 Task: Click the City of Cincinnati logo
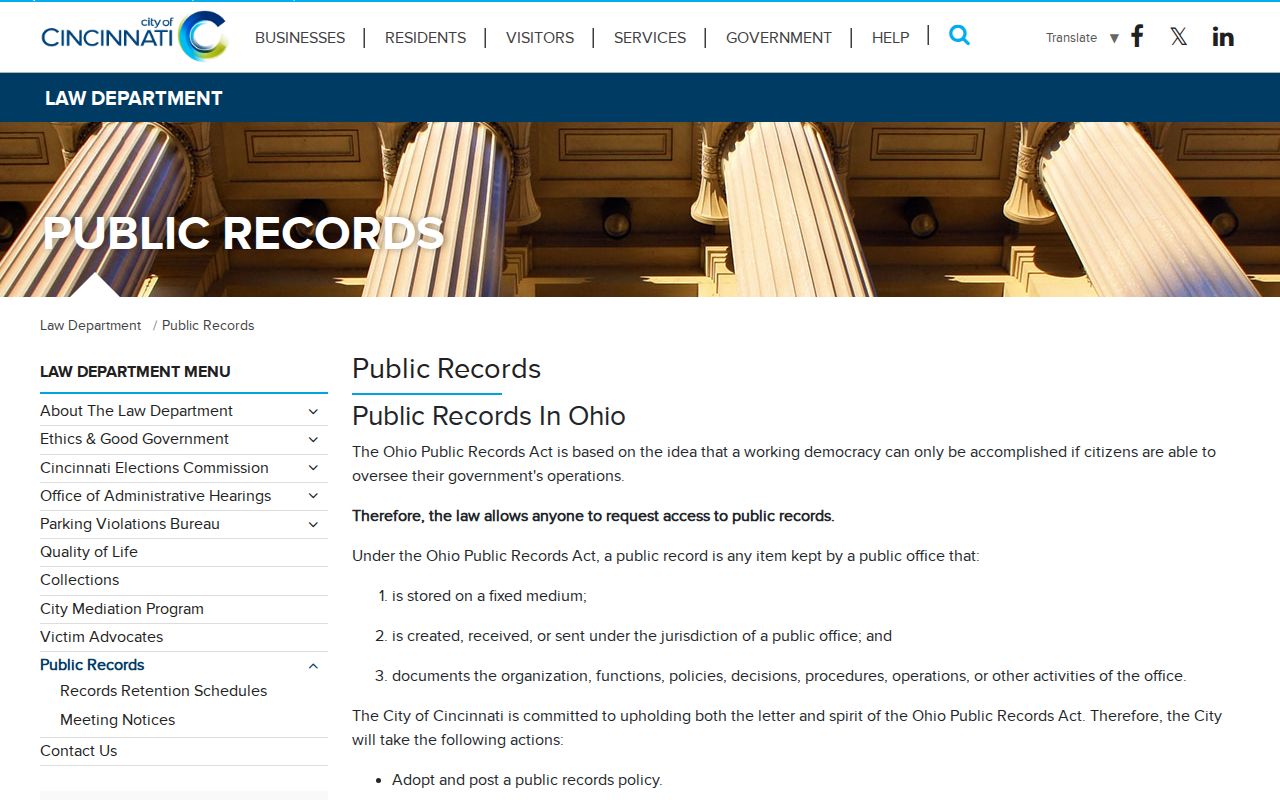134,36
